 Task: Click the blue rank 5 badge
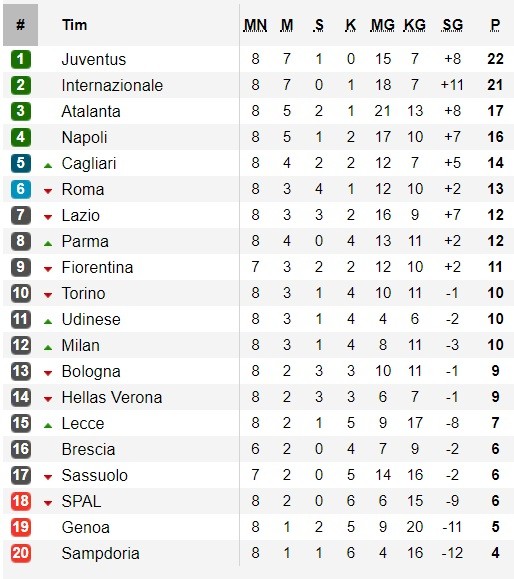pyautogui.click(x=21, y=163)
